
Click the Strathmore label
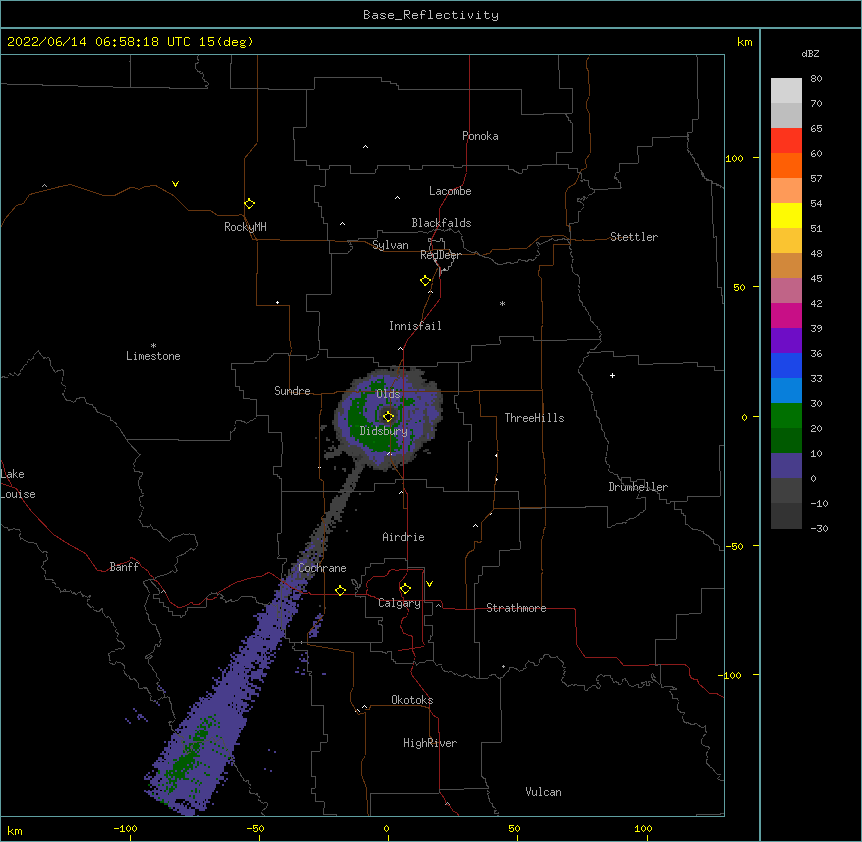coord(516,608)
